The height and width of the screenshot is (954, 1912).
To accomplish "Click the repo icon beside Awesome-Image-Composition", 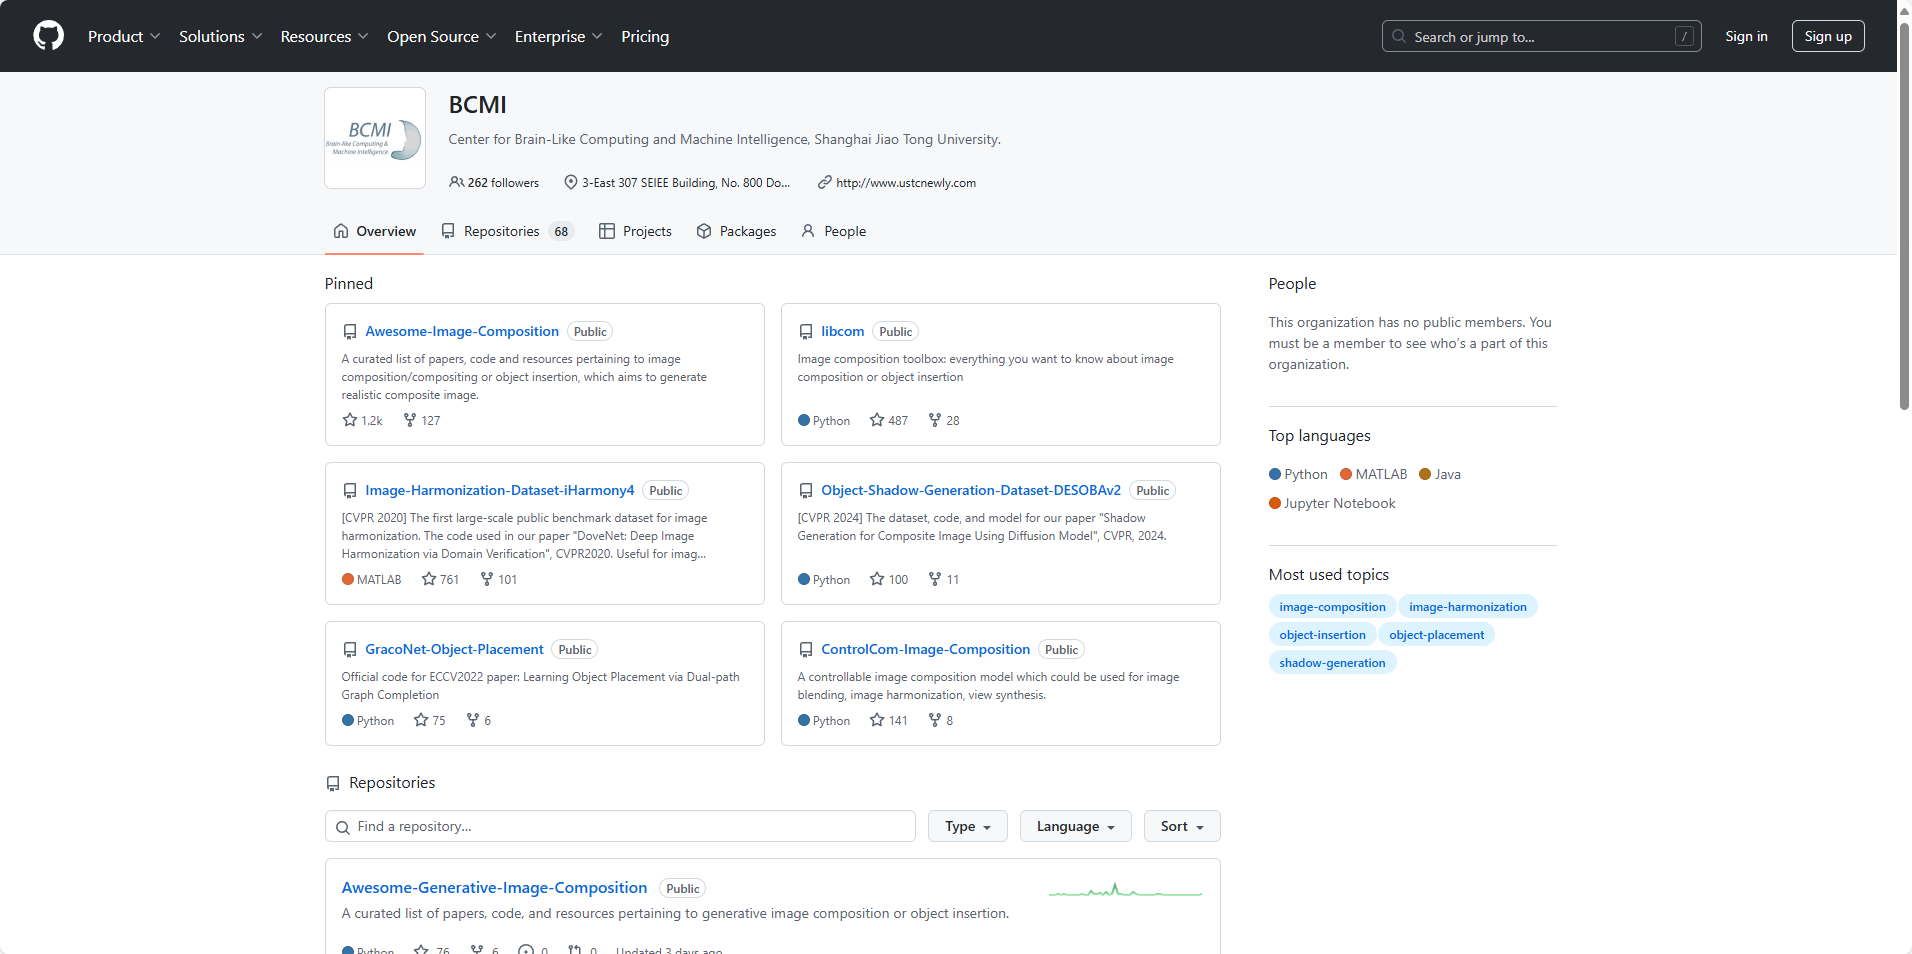I will point(350,332).
